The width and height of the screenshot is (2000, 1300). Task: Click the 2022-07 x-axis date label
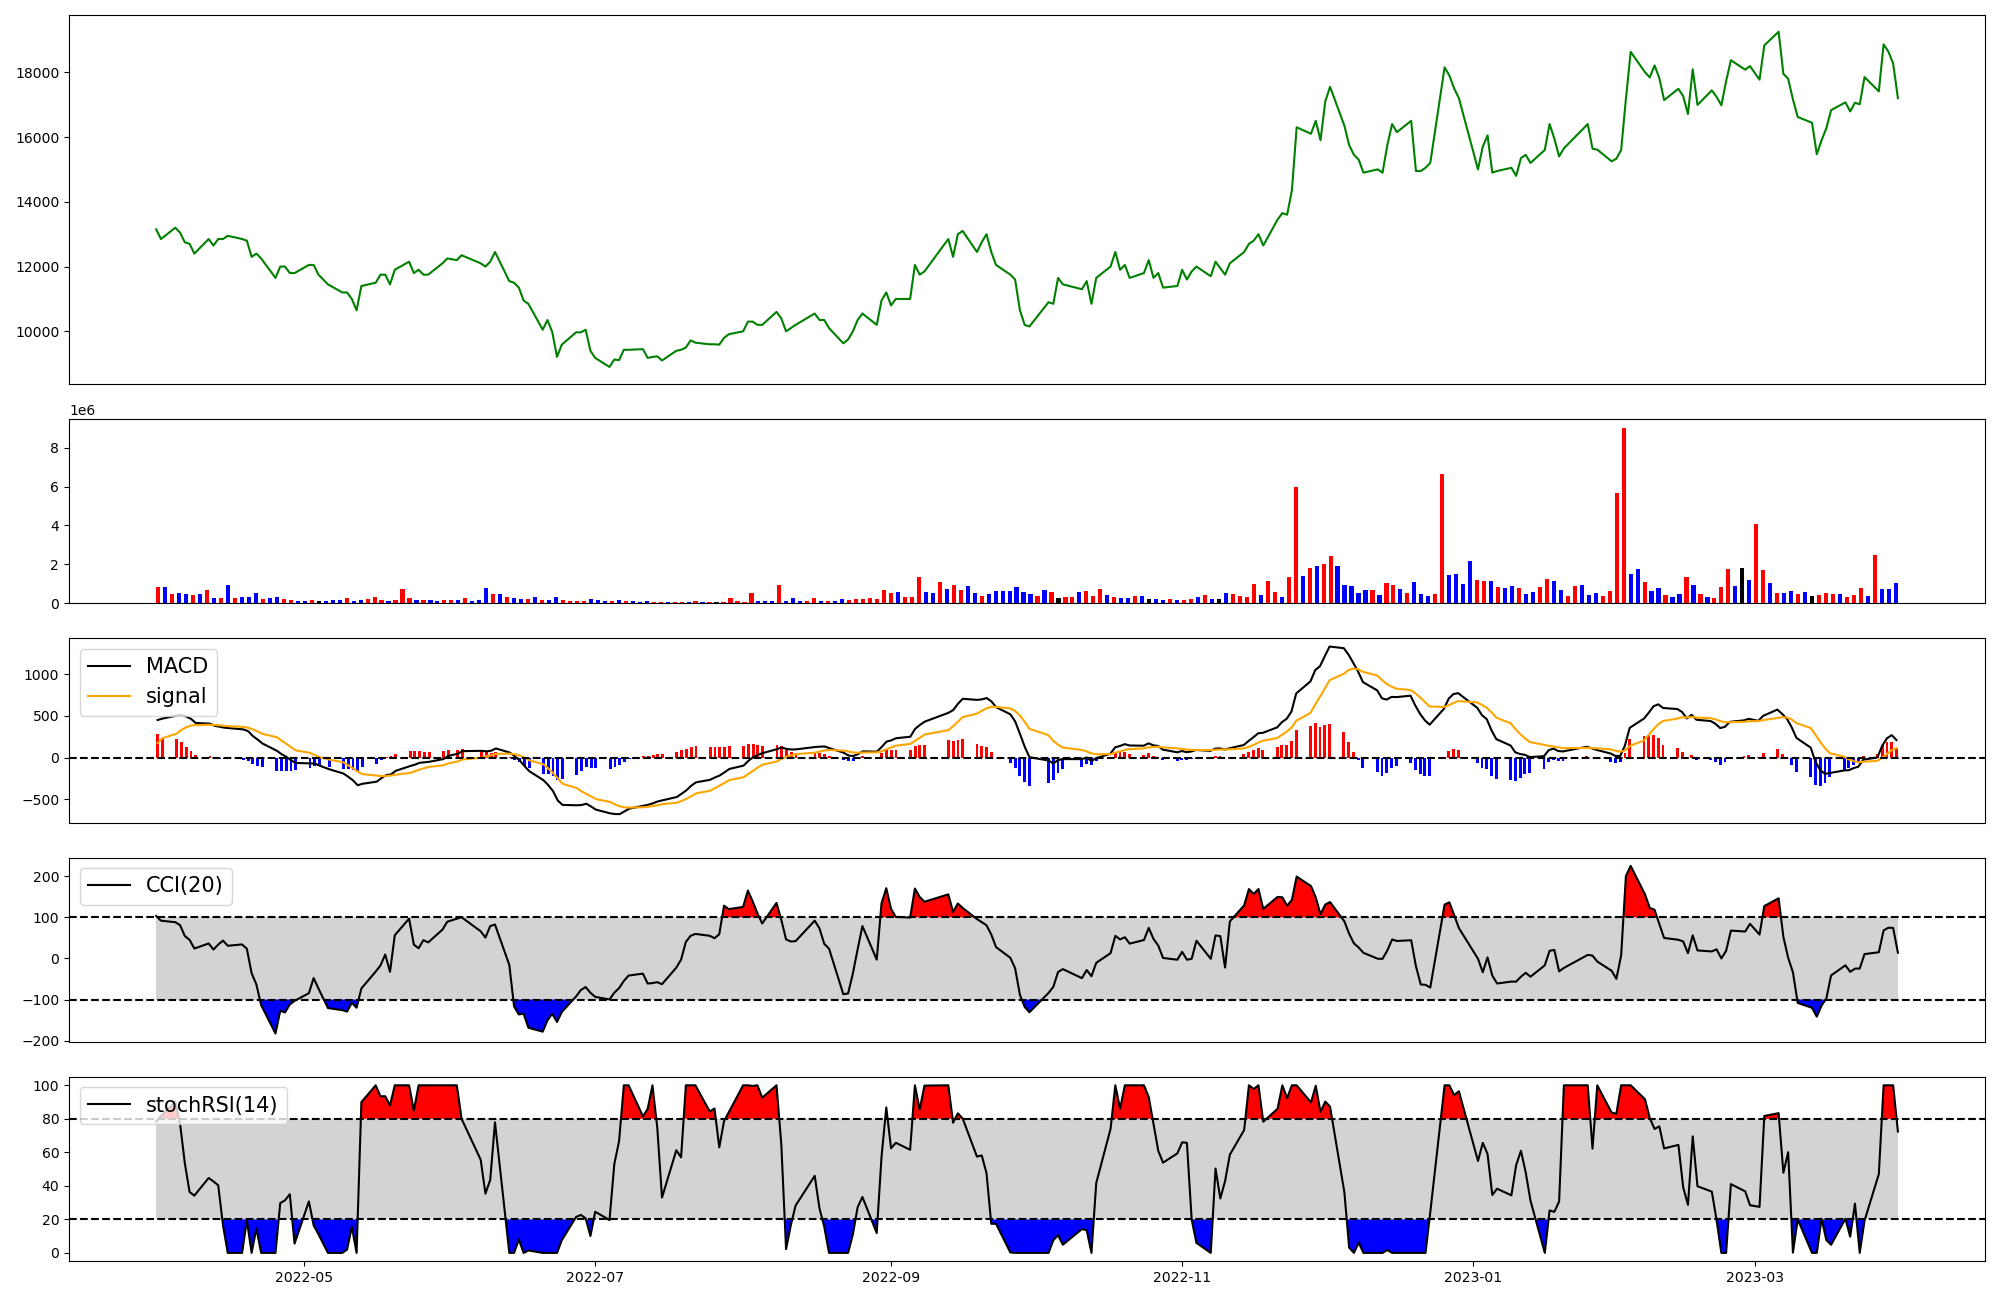pyautogui.click(x=595, y=1277)
